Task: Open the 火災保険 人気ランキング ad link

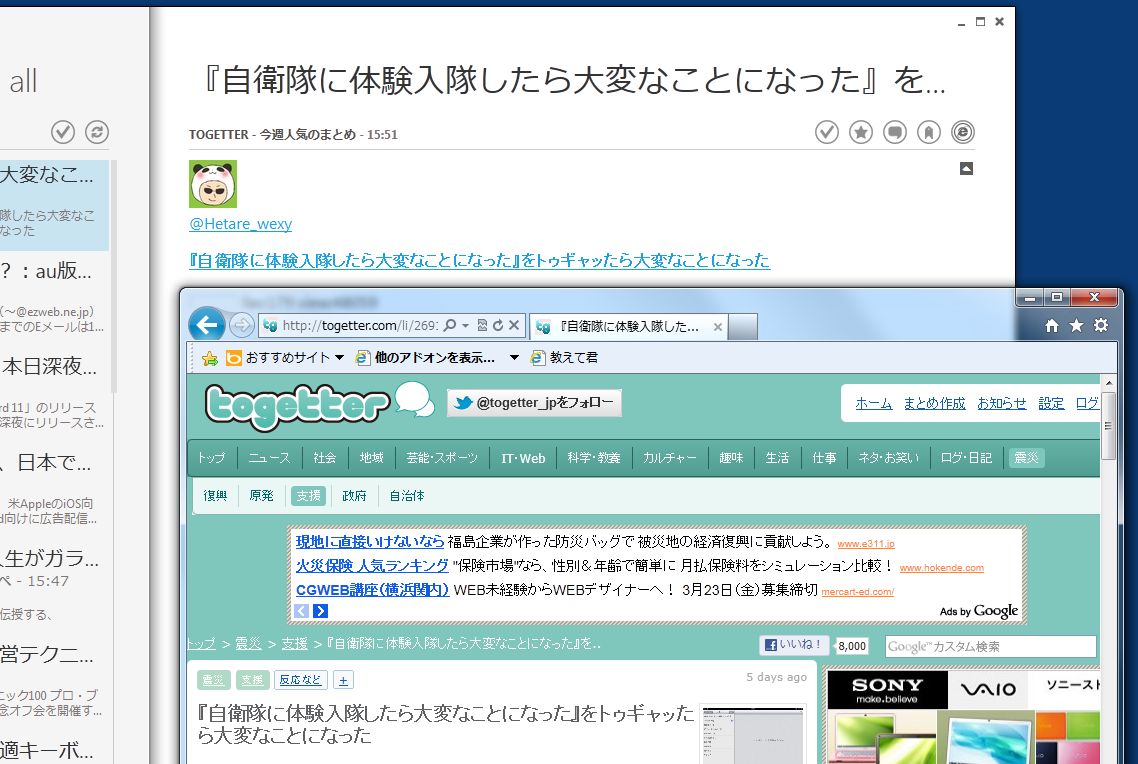Action: 372,565
